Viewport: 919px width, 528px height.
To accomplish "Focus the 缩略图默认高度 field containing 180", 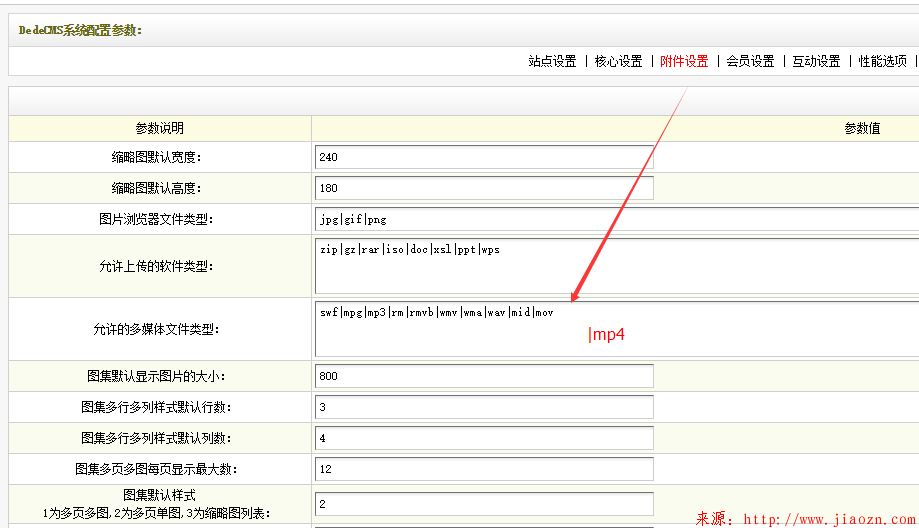I will [483, 188].
